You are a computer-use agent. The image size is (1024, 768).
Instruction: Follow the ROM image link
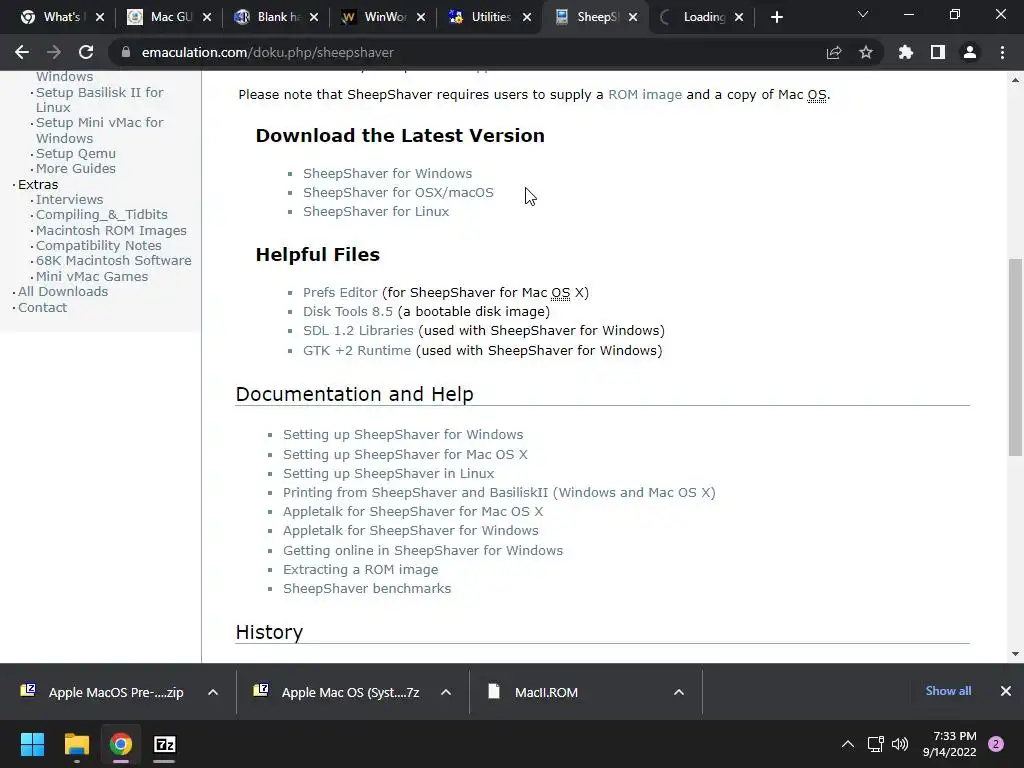[x=645, y=94]
